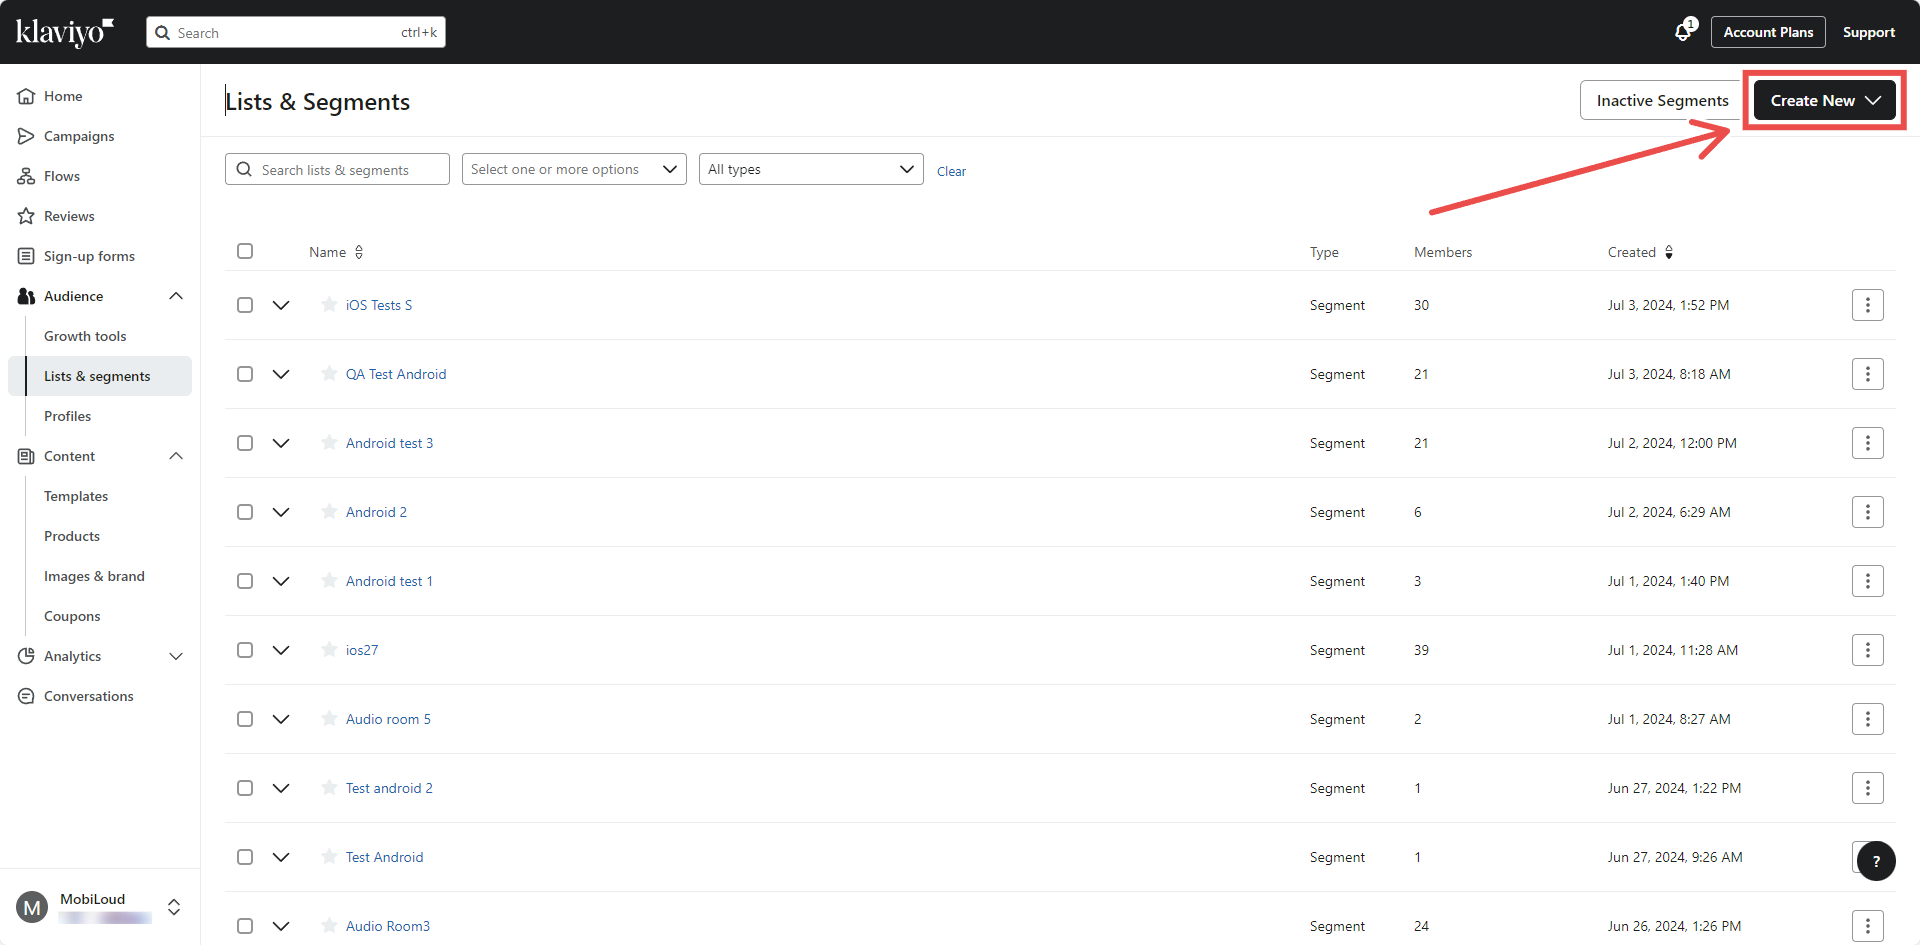Star the Android test 1 segment
The width and height of the screenshot is (1920, 945).
click(329, 580)
